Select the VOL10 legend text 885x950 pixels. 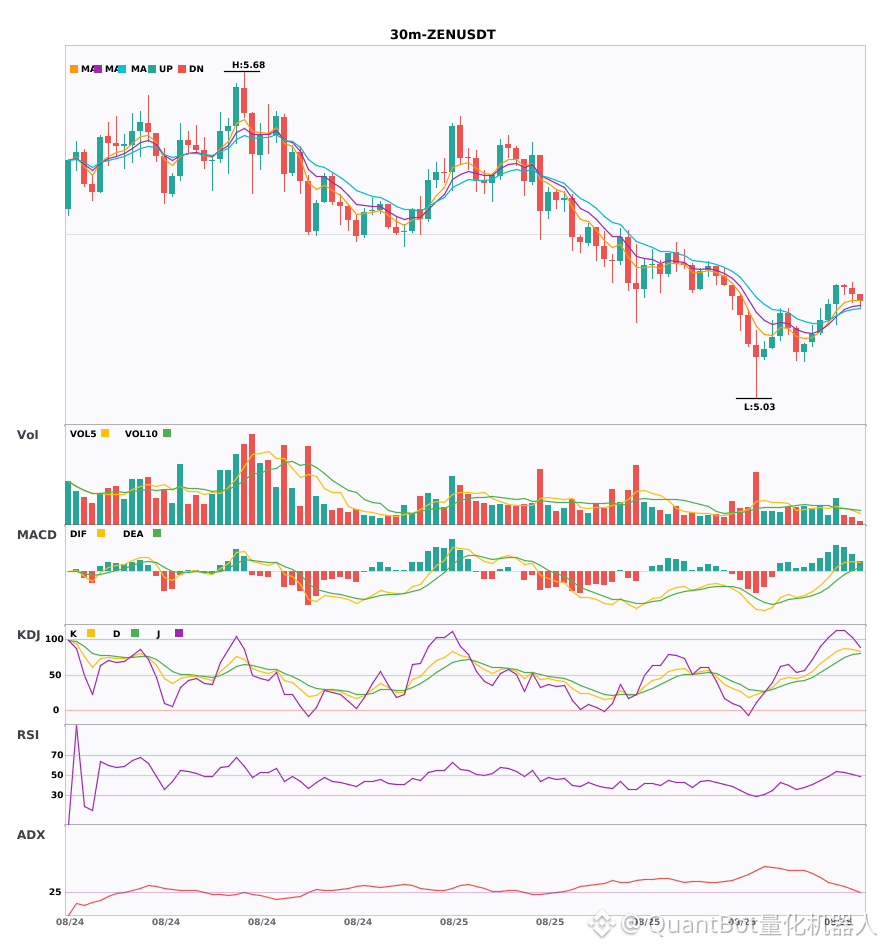141,434
